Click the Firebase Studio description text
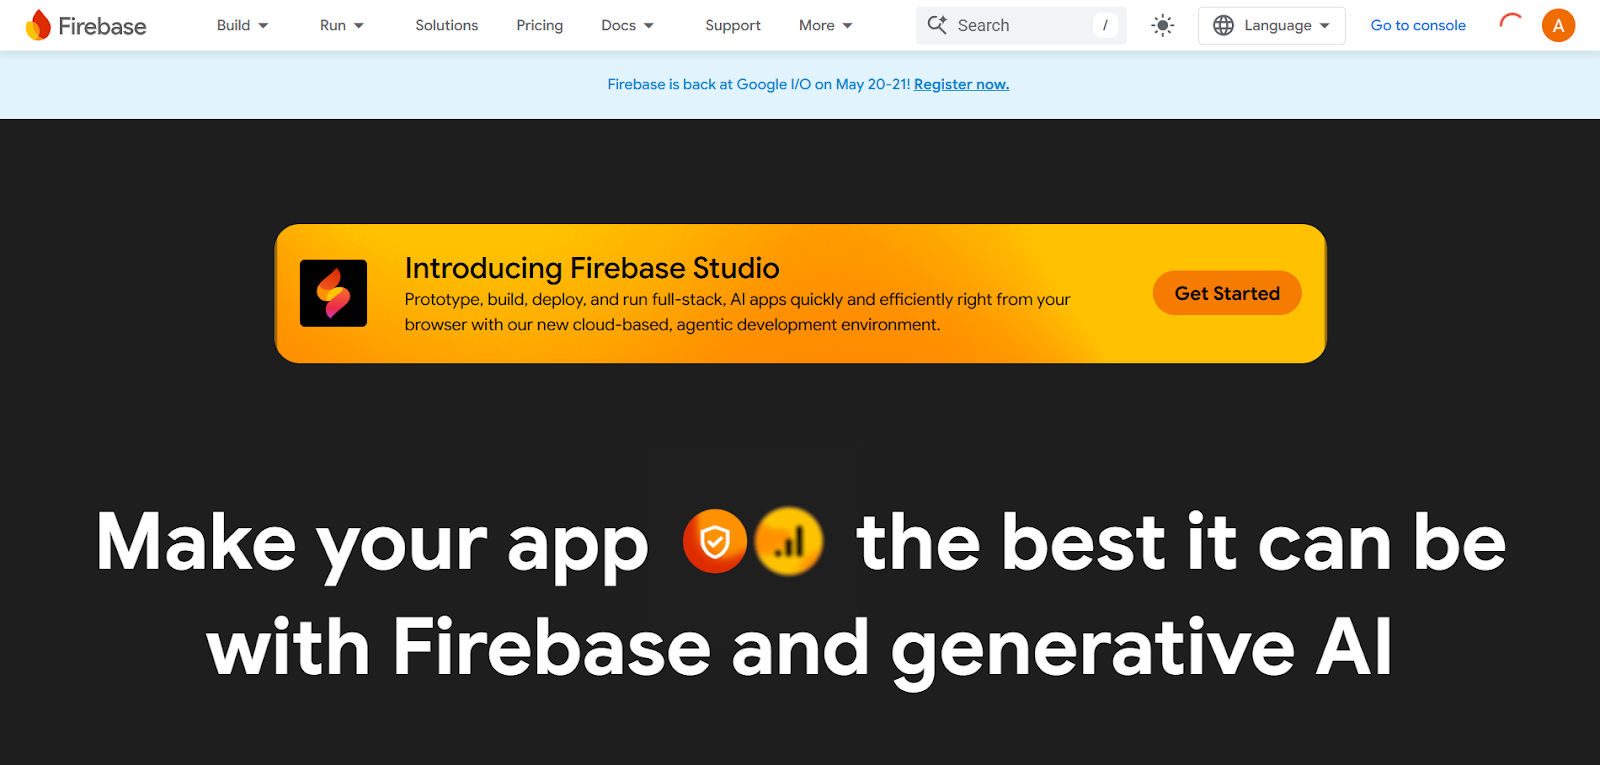 click(x=737, y=312)
